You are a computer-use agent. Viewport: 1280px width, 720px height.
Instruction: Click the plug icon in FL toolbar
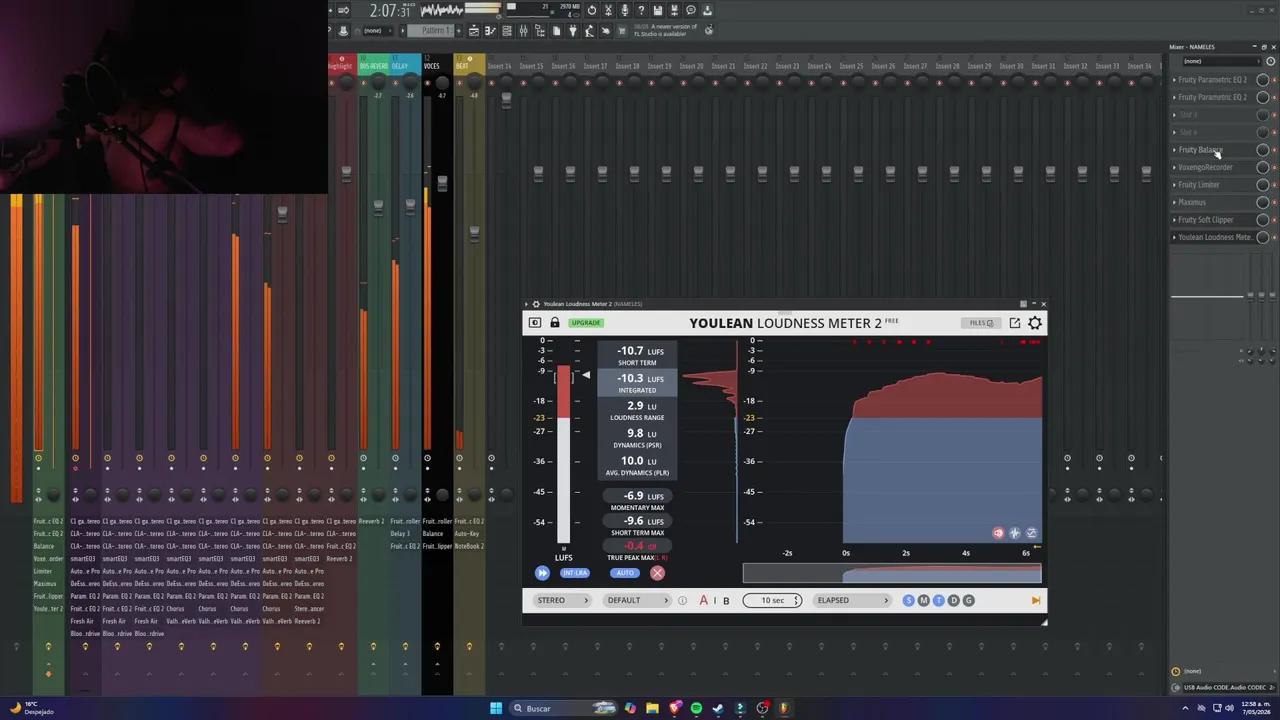pos(572,31)
